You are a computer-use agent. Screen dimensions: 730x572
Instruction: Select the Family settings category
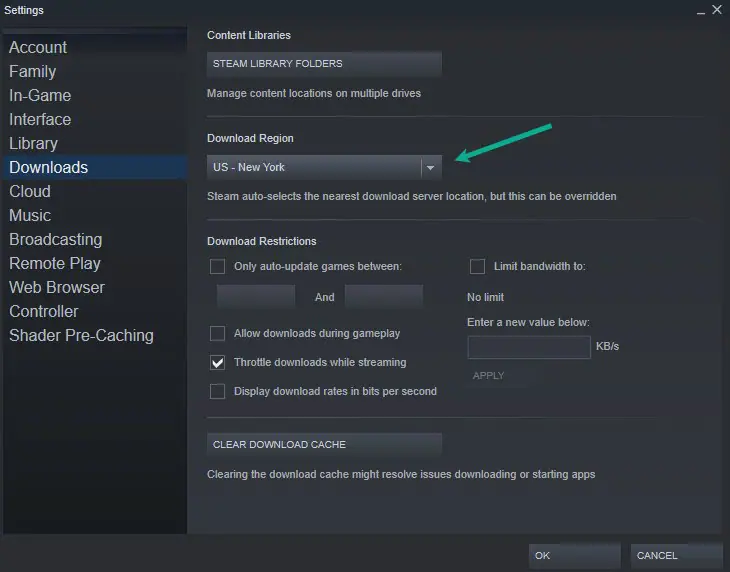[33, 71]
